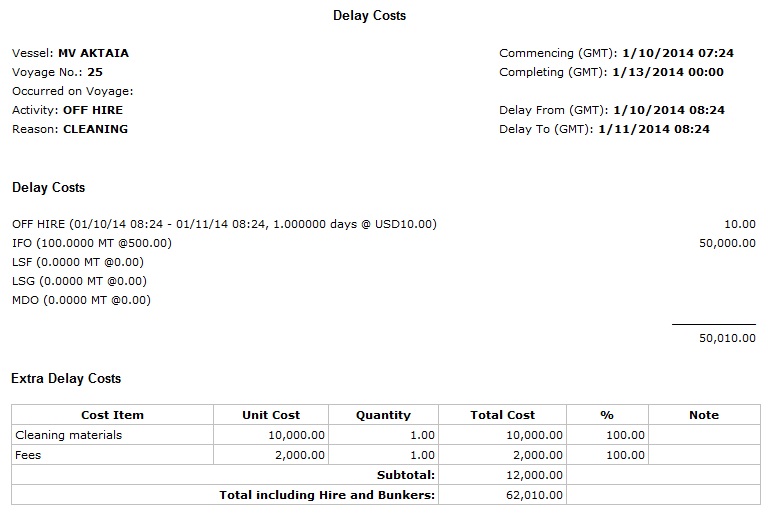Select the delay costs total 50,010.00
Viewport: 768px width, 514px height.
pyautogui.click(x=726, y=339)
